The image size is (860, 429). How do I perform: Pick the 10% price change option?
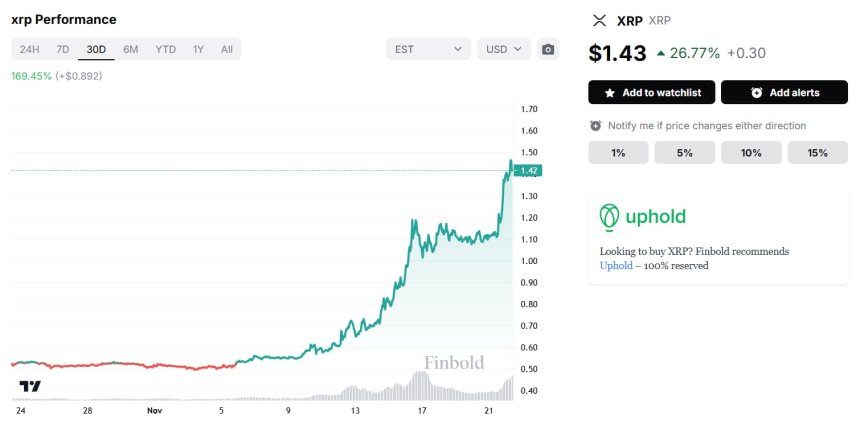(751, 153)
